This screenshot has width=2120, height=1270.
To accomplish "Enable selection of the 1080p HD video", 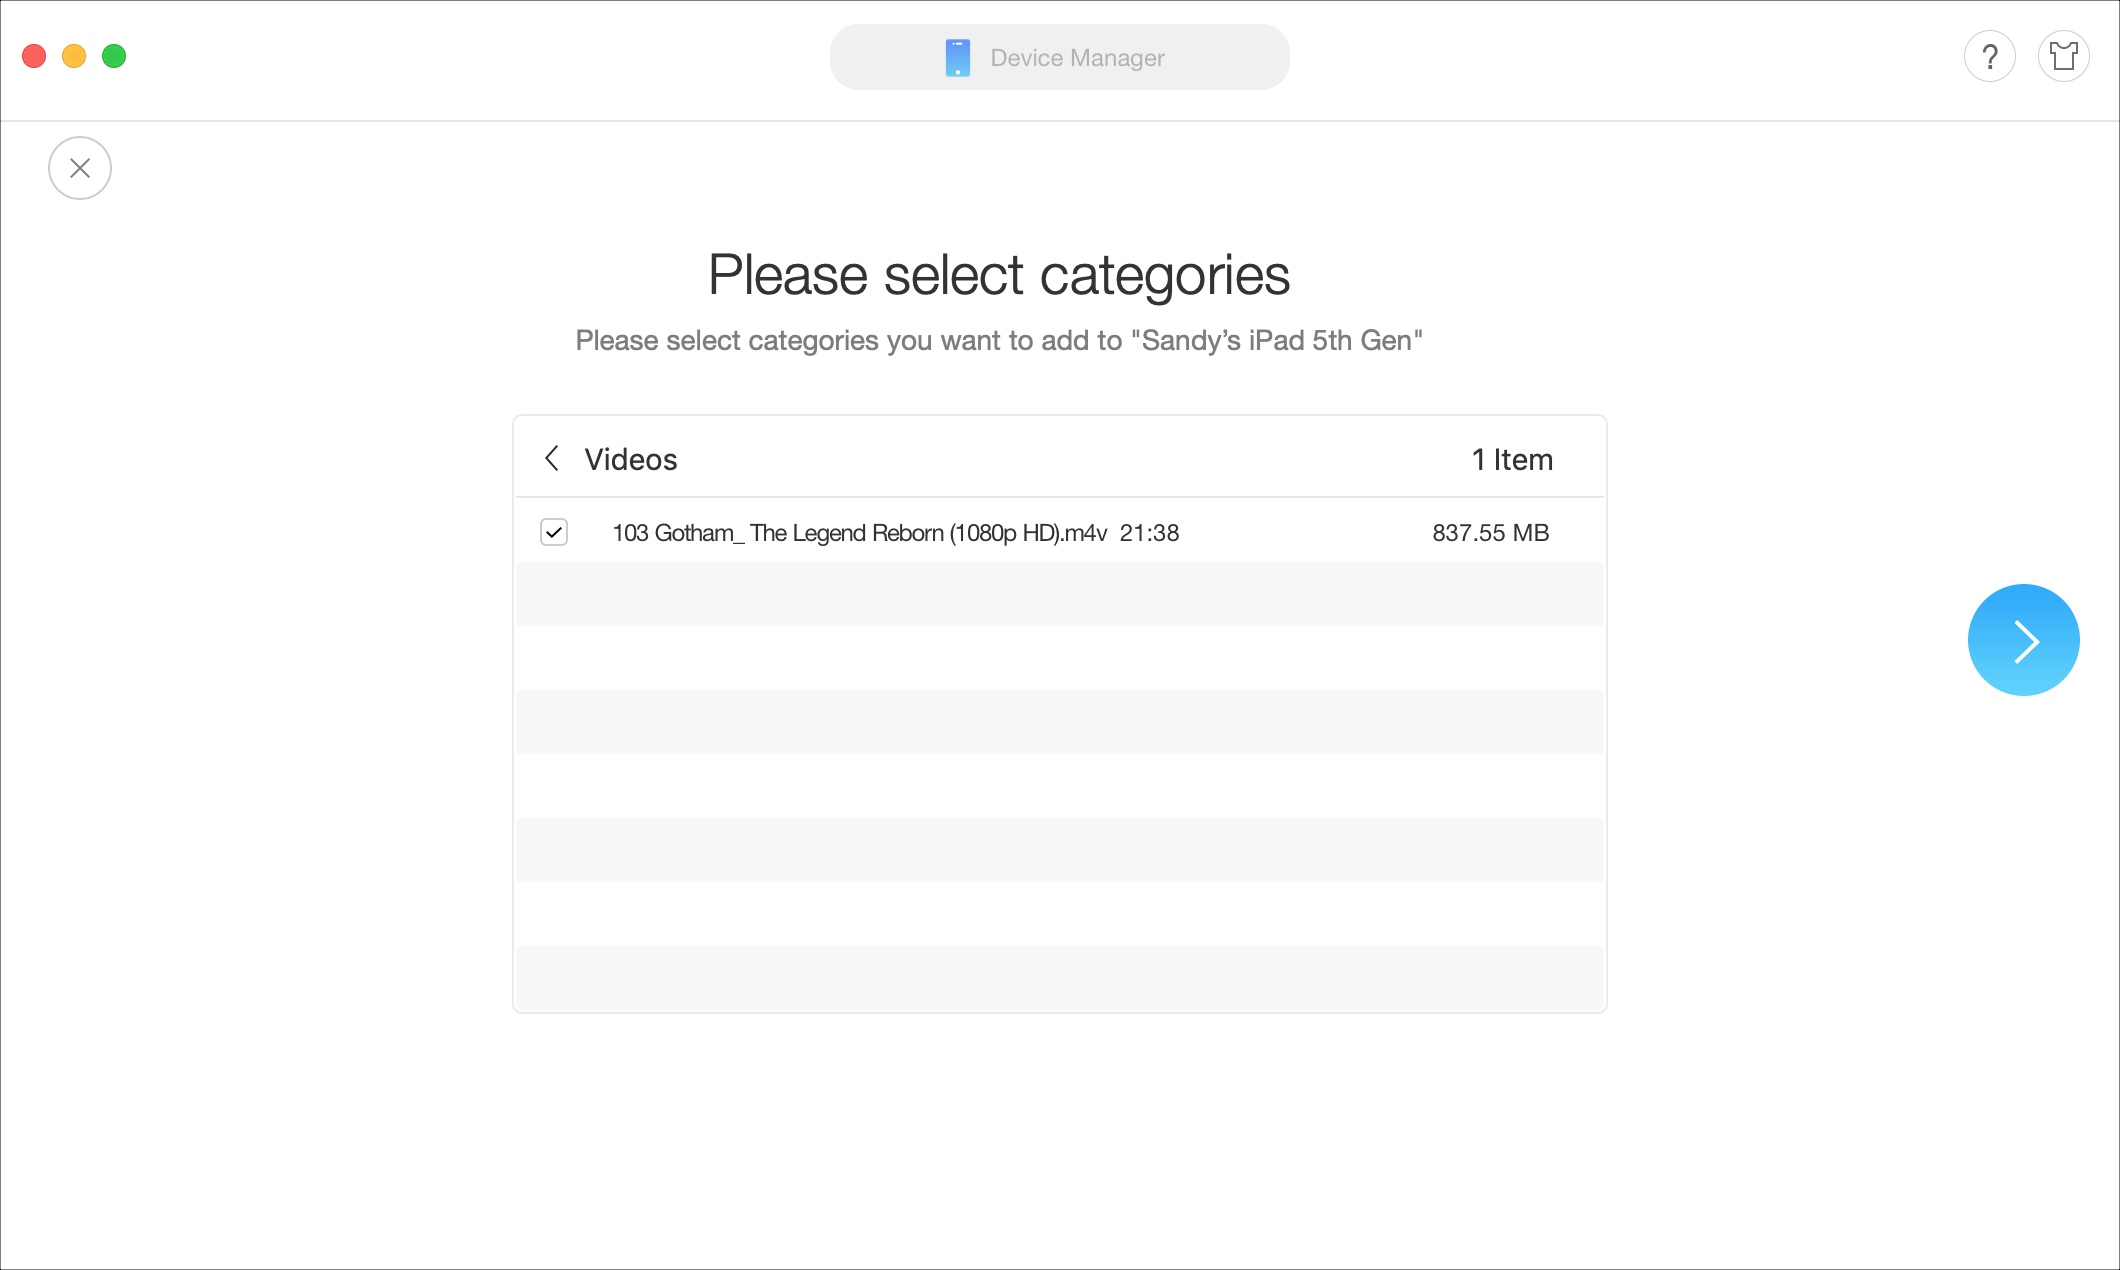I will click(x=554, y=532).
